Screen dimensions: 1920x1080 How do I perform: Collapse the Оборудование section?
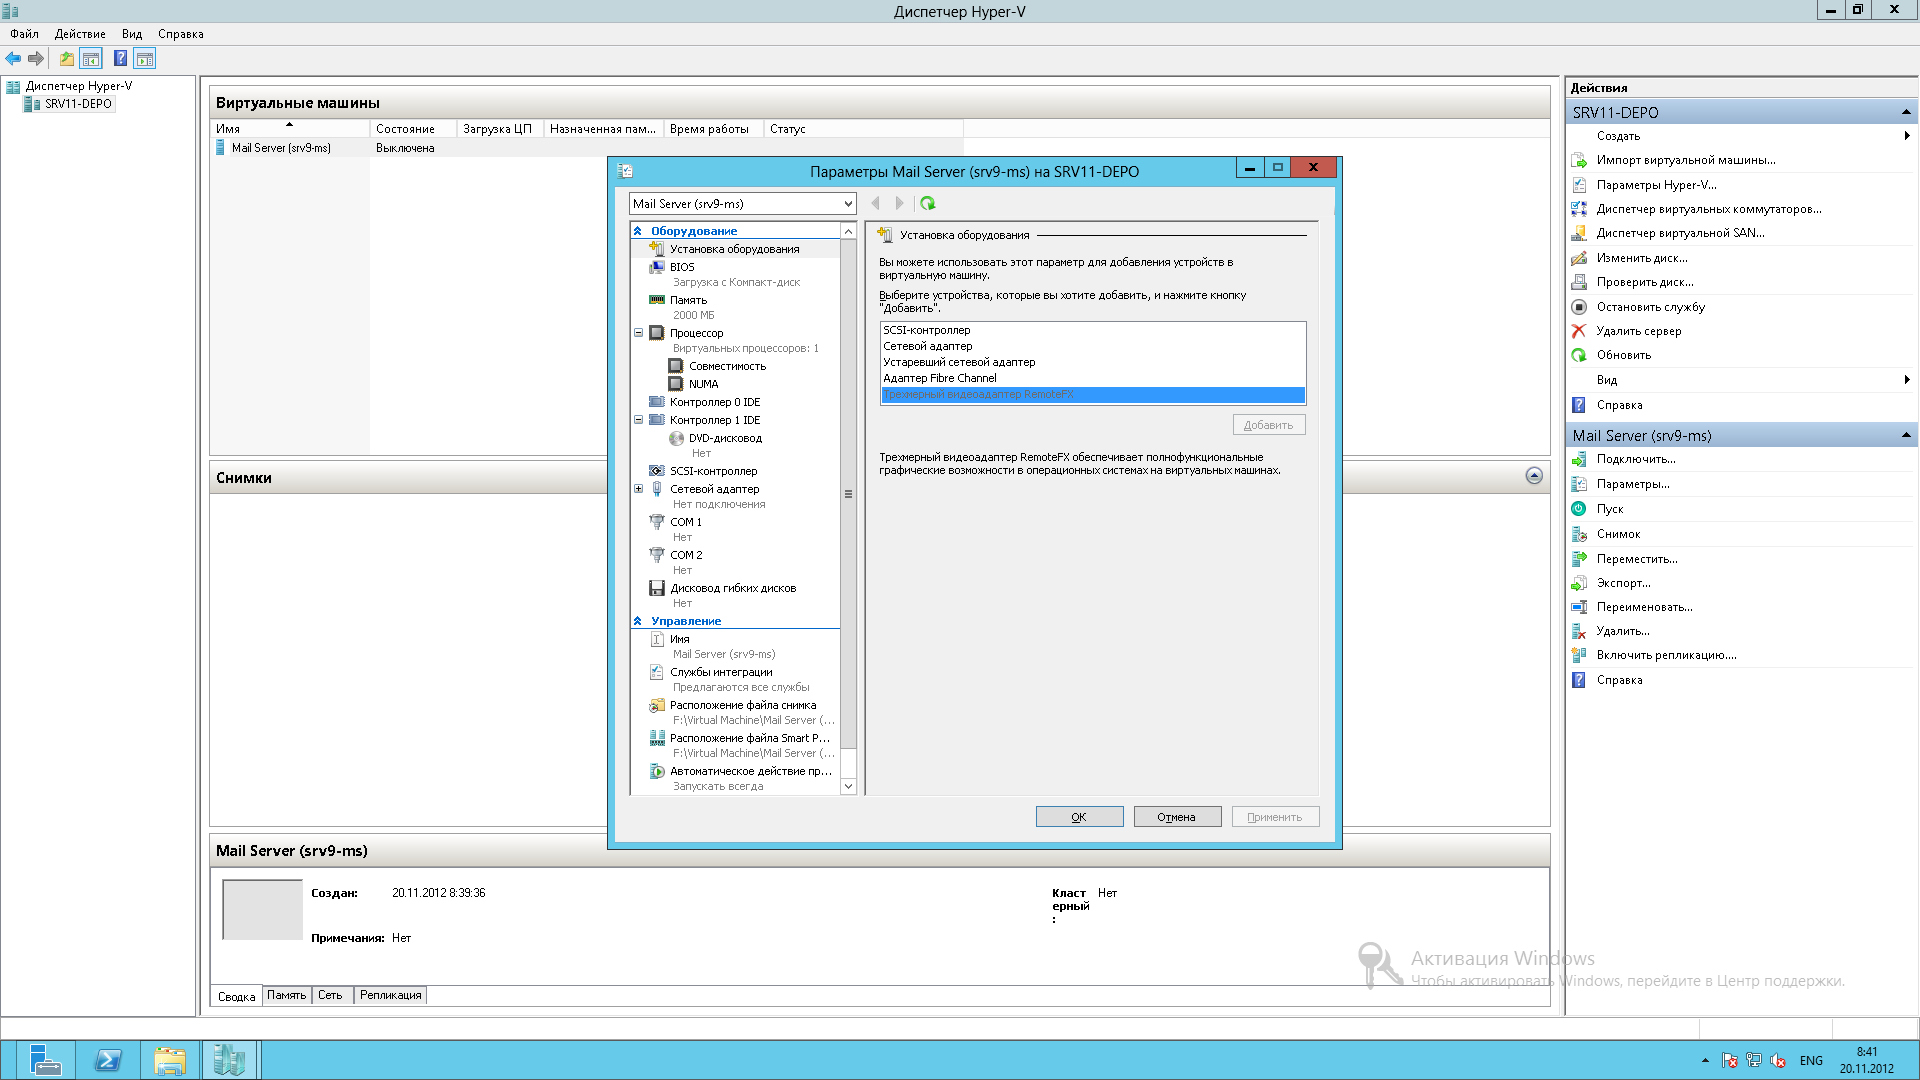click(x=638, y=231)
